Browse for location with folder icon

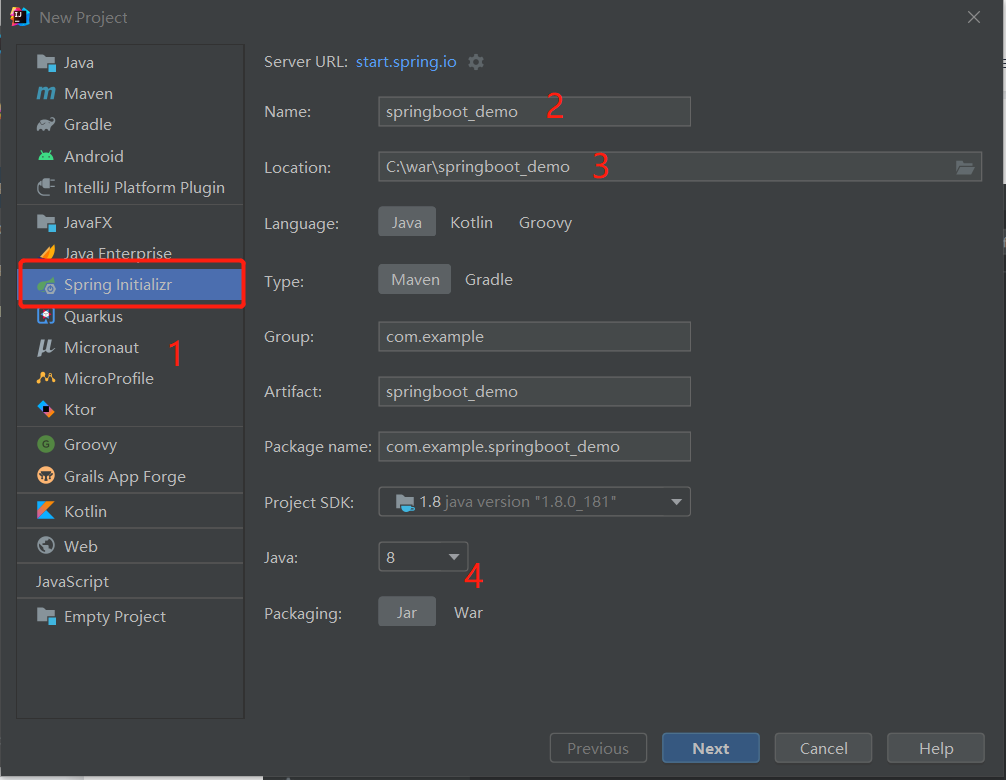pos(965,167)
